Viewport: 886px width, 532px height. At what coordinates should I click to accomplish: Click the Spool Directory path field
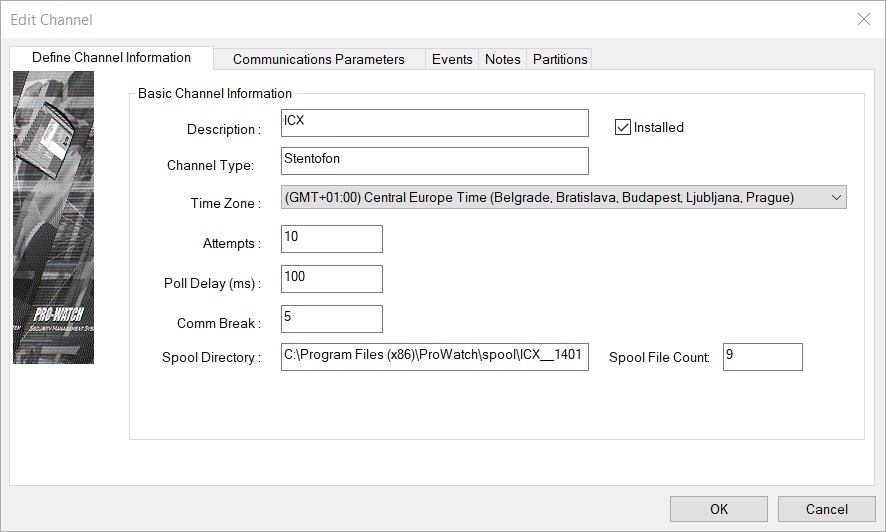pyautogui.click(x=435, y=357)
